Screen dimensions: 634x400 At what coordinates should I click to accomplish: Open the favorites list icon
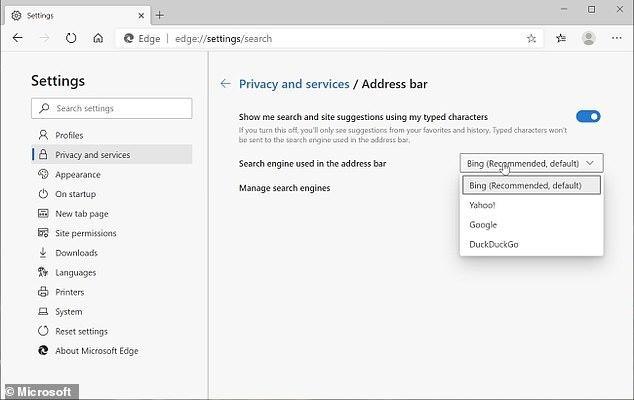point(561,38)
